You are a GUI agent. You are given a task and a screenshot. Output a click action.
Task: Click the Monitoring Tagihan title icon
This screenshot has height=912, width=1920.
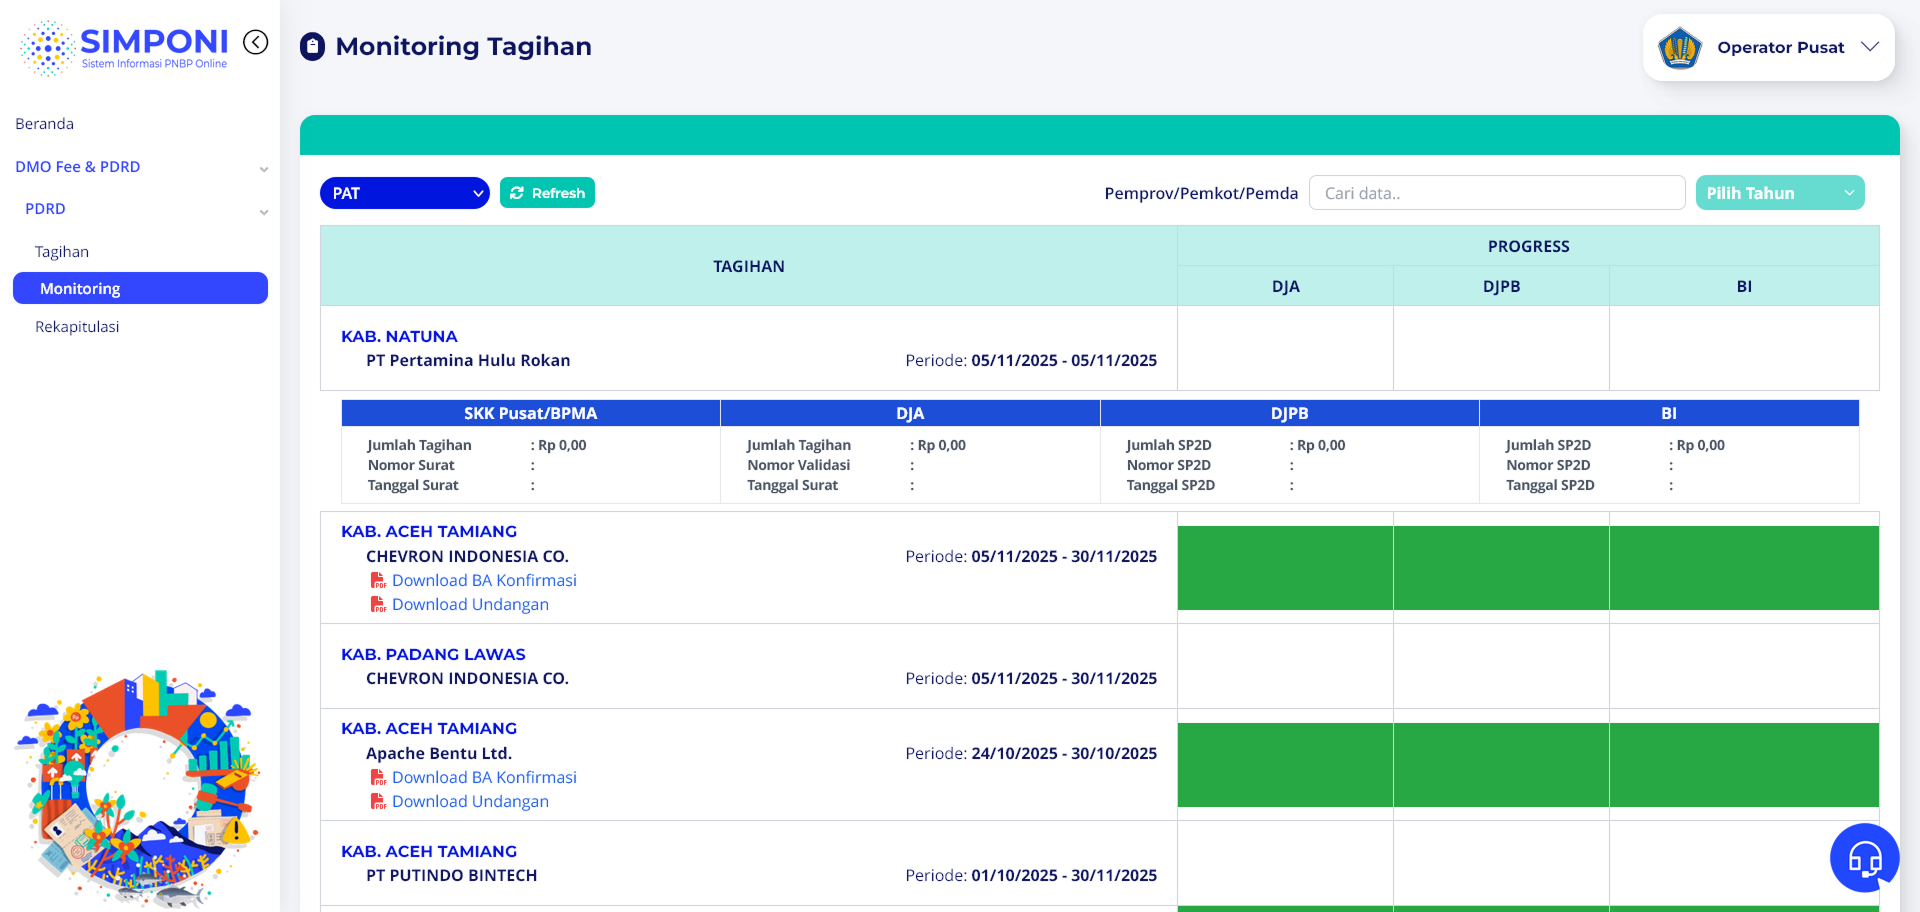coord(313,47)
